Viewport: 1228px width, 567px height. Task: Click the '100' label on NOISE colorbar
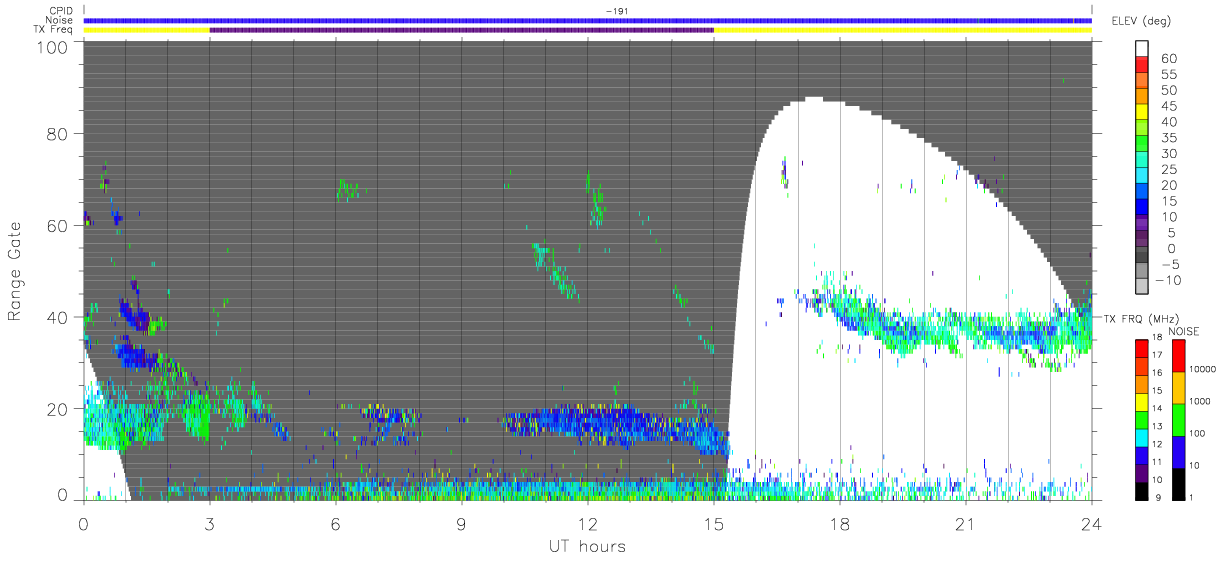(1197, 433)
